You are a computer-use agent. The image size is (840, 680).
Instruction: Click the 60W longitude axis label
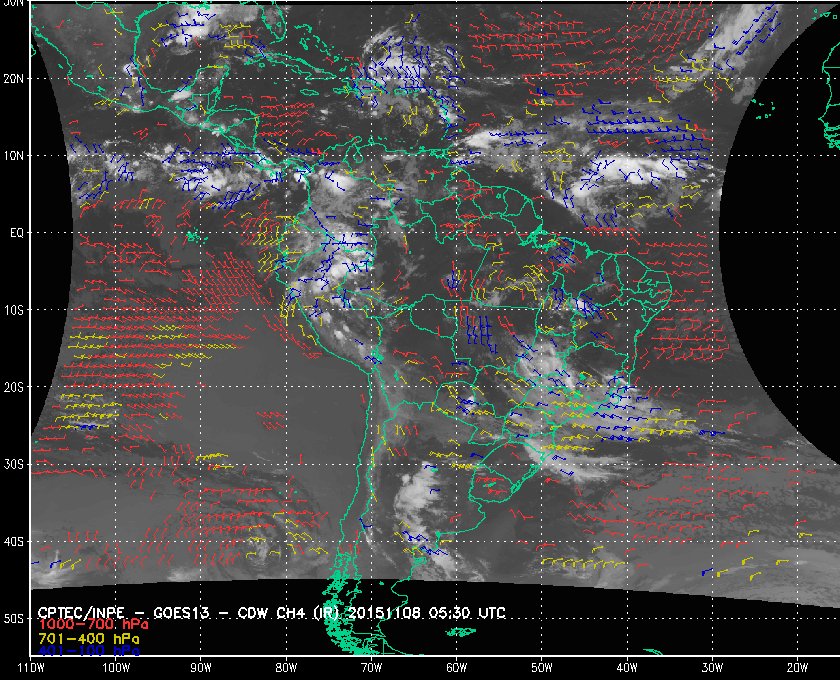(456, 667)
